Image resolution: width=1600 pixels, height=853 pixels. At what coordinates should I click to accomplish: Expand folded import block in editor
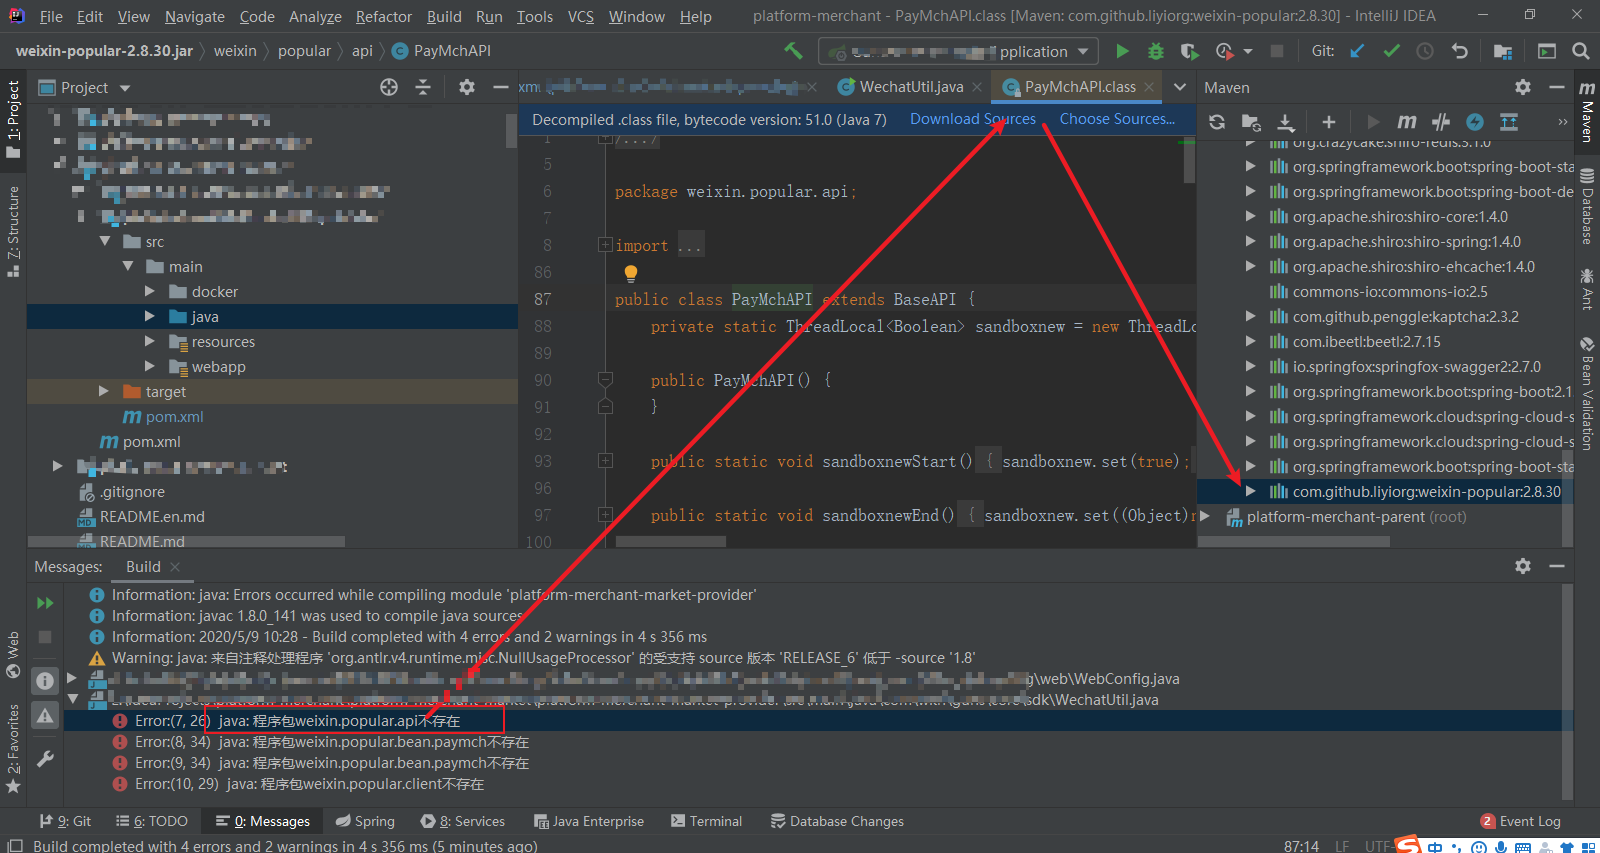605,245
